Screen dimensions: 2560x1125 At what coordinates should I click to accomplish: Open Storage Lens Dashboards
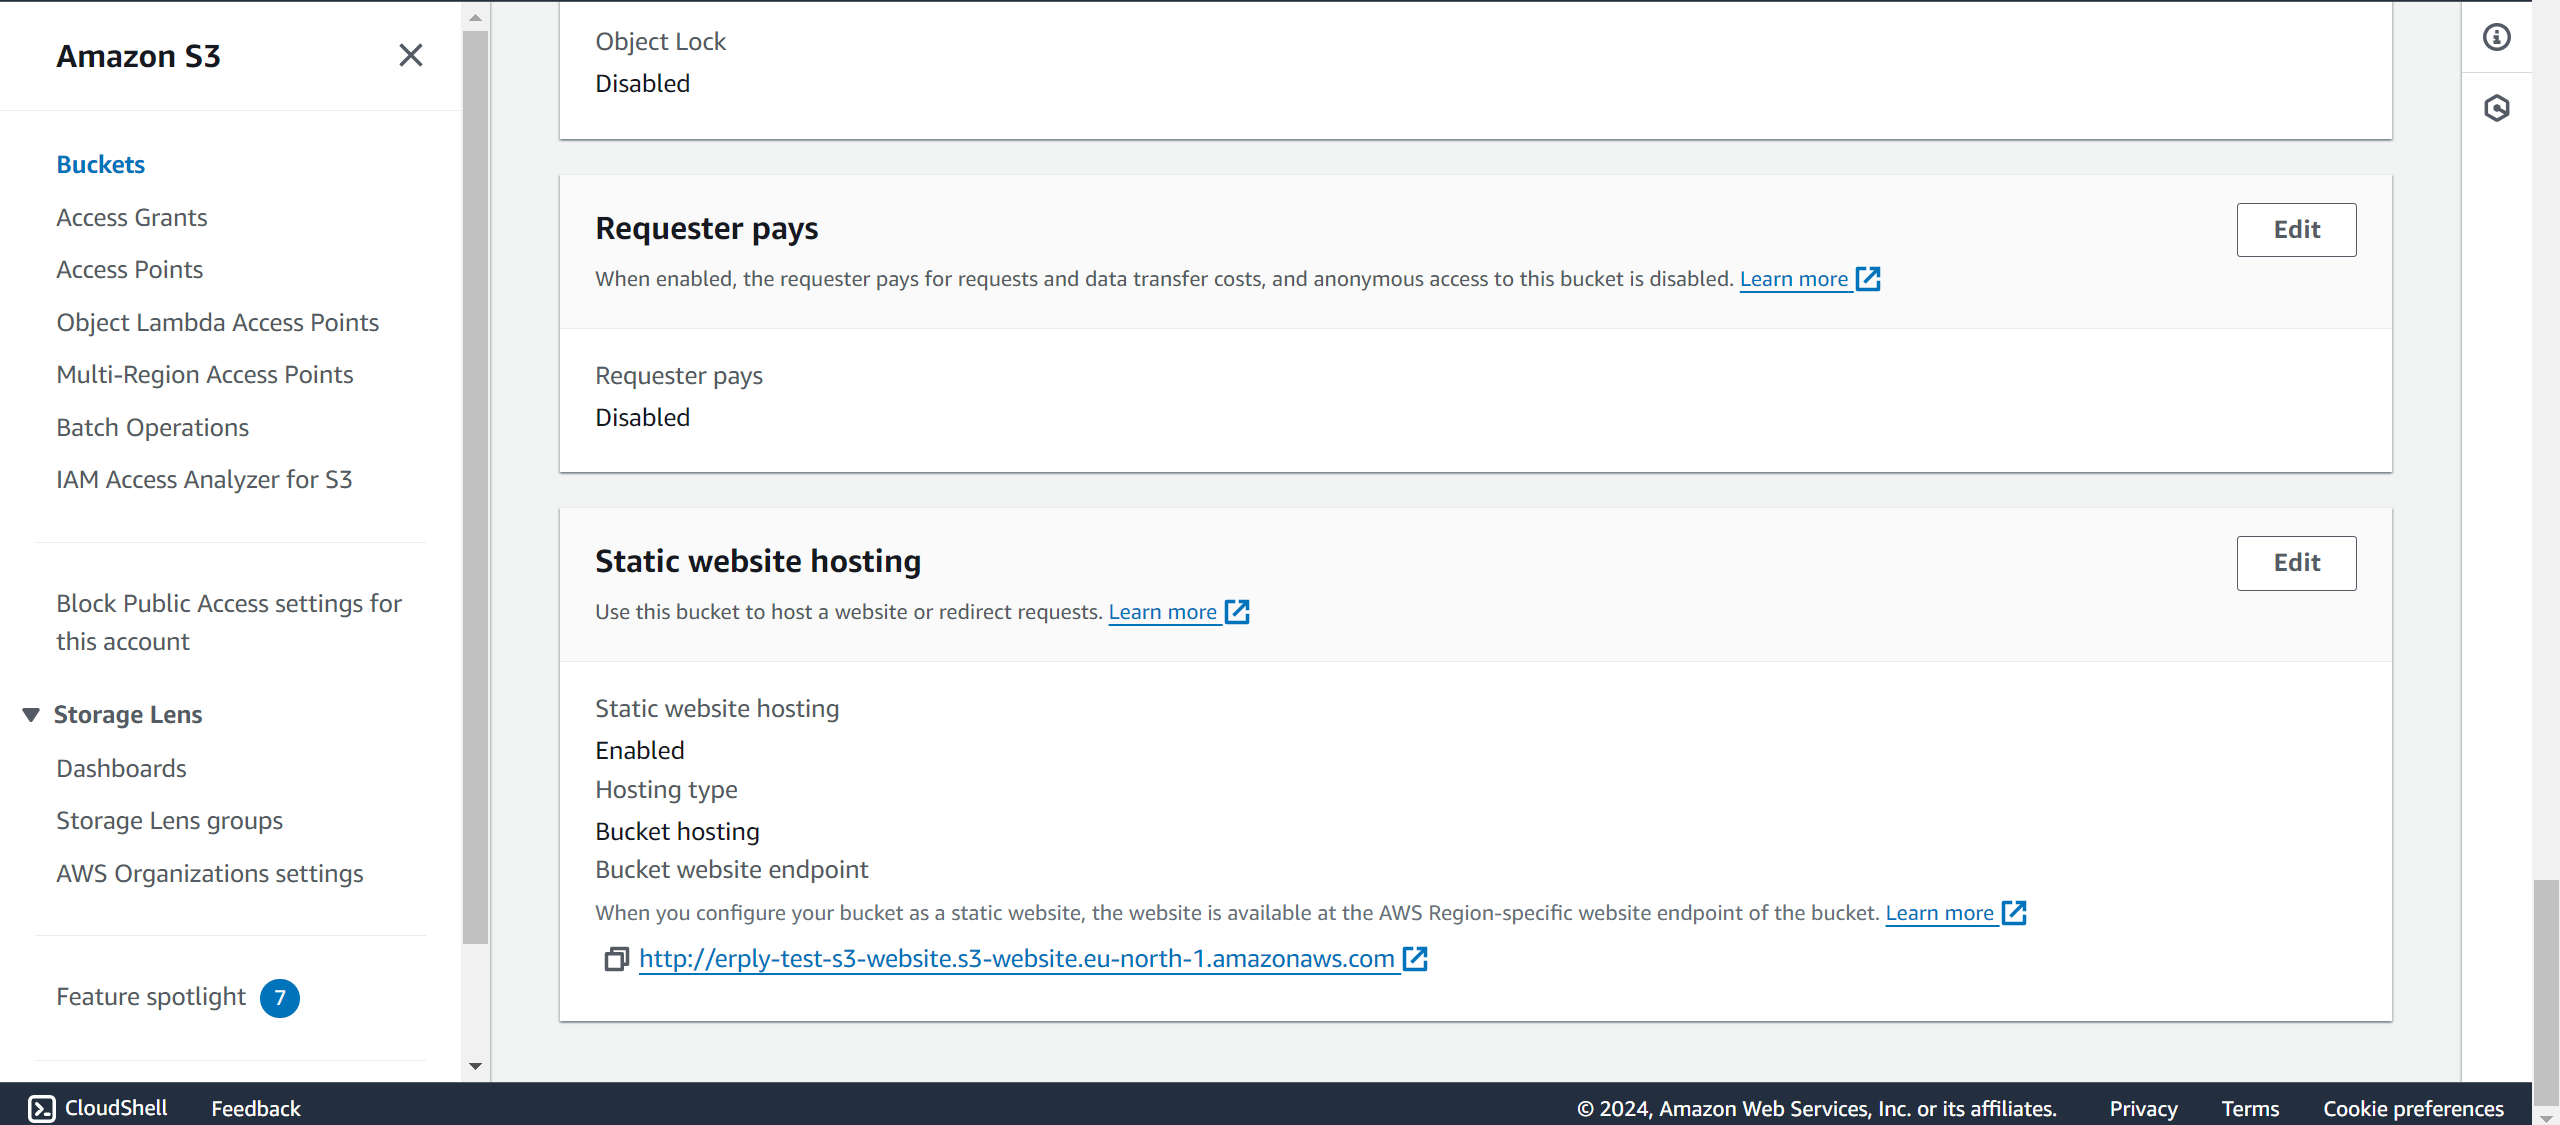click(121, 769)
